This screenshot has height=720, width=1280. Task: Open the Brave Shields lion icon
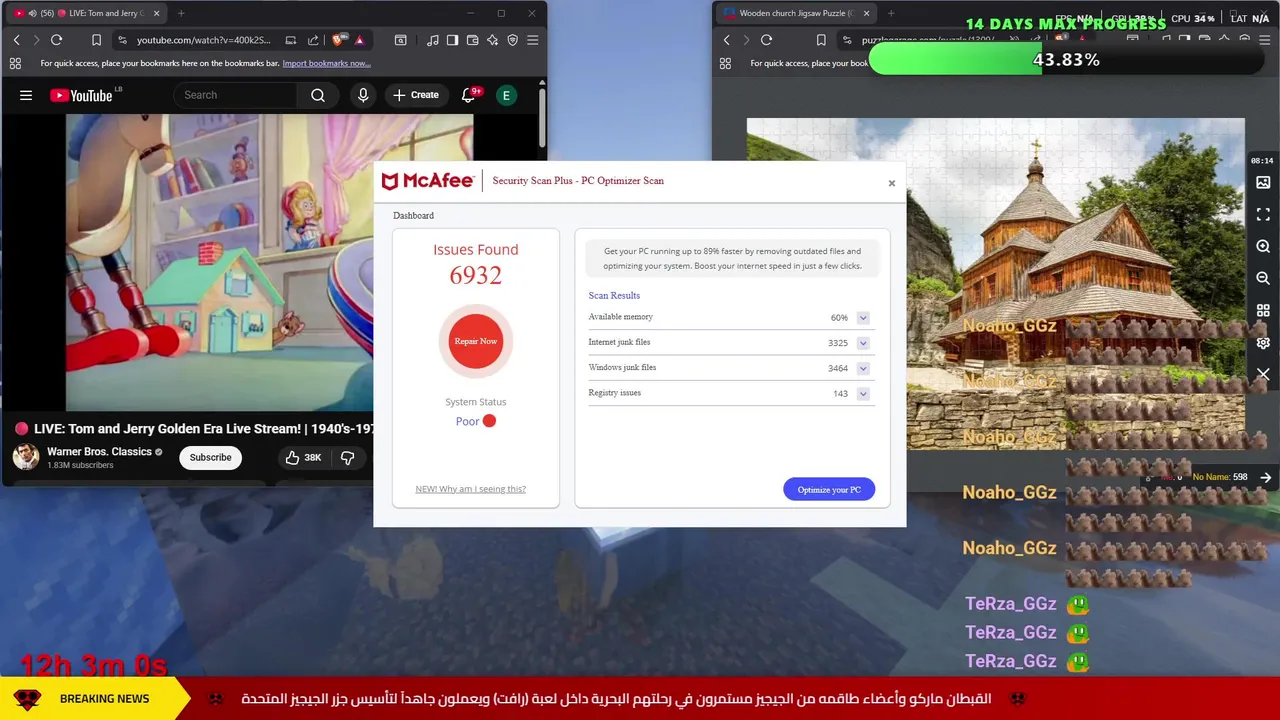(x=338, y=40)
